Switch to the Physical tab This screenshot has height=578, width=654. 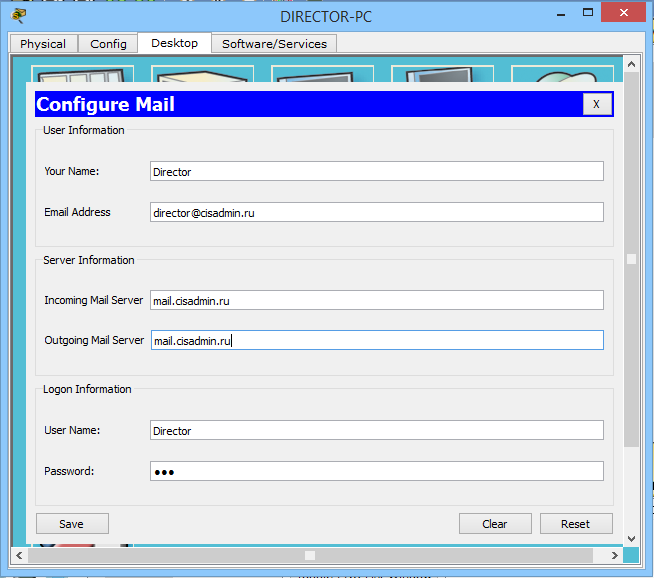[43, 44]
